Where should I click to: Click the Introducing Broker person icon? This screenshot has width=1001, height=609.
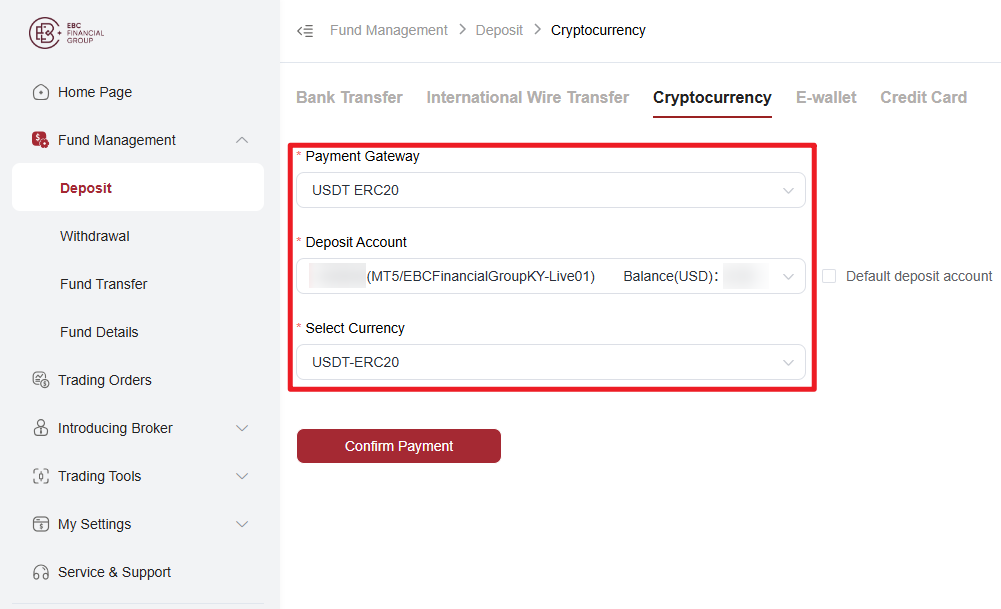click(x=41, y=428)
